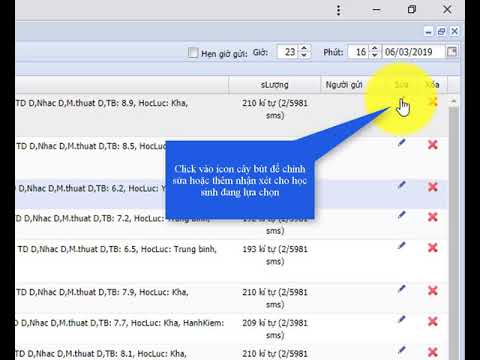
Task: Select the text 'TB: 8.9, HocLuc: Kha'
Action: (x=147, y=103)
